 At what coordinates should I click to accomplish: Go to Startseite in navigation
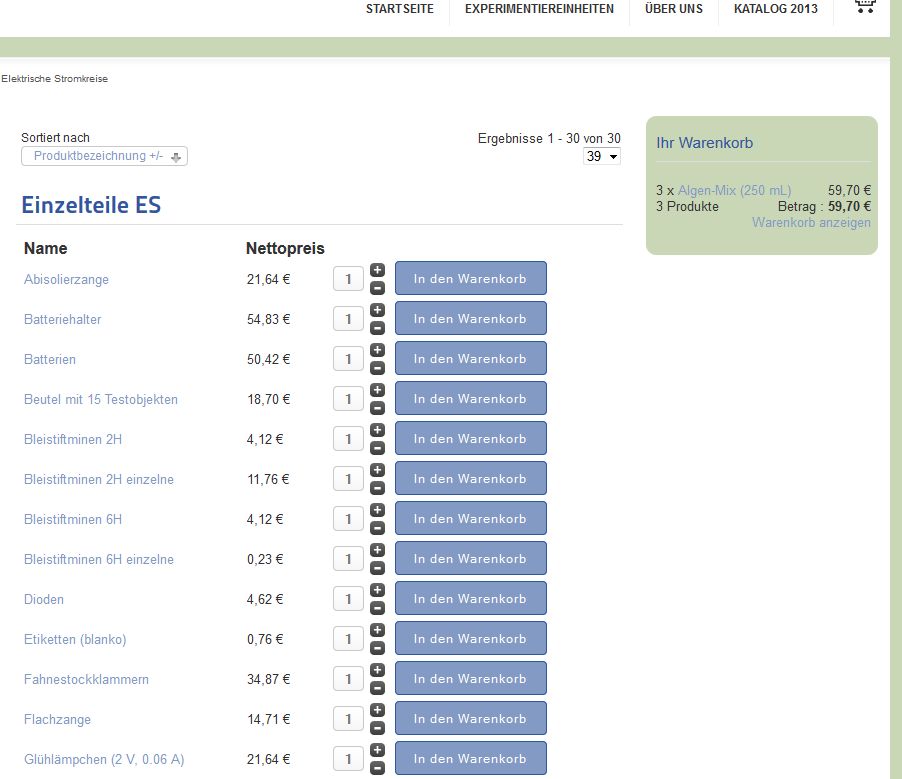[x=399, y=9]
